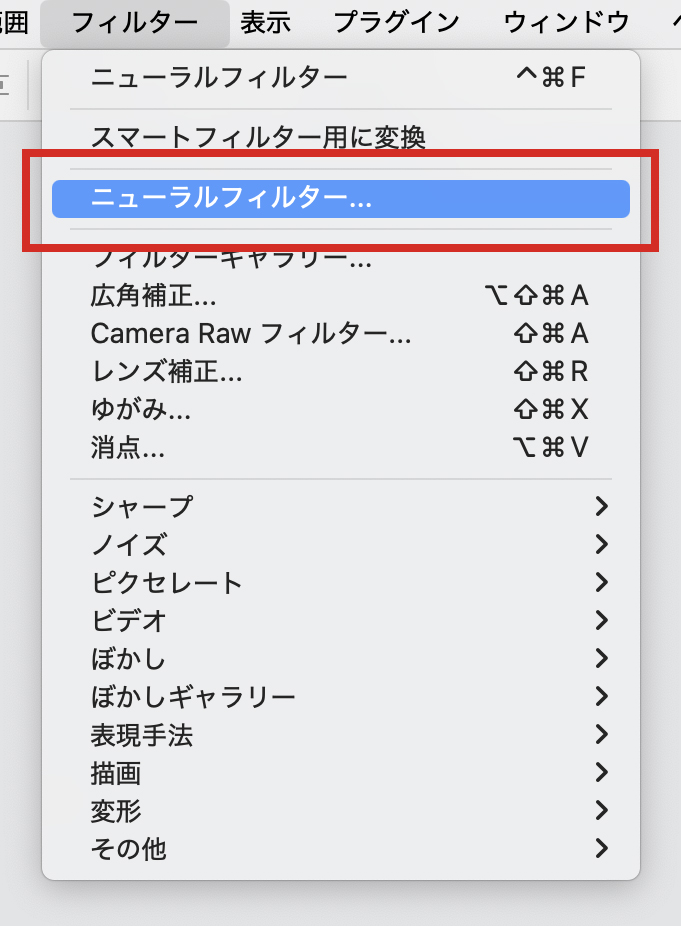
Task: Expand the シャープ submenu arrow
Action: point(601,507)
